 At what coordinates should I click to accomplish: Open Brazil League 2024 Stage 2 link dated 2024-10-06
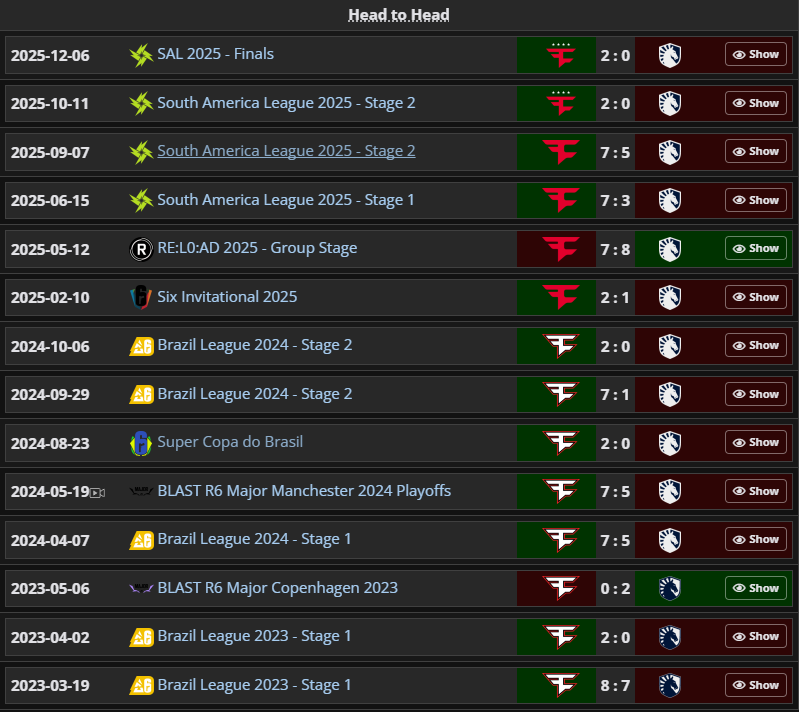tap(255, 345)
